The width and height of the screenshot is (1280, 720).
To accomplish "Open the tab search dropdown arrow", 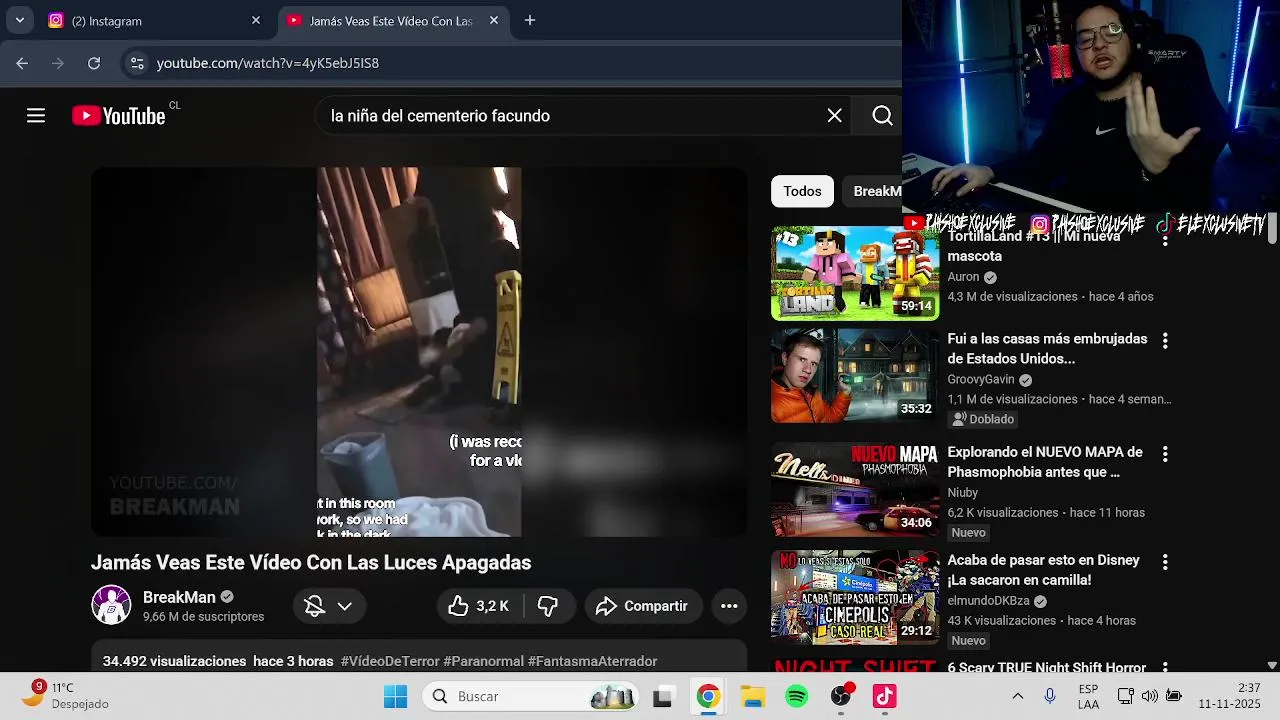I will (20, 20).
